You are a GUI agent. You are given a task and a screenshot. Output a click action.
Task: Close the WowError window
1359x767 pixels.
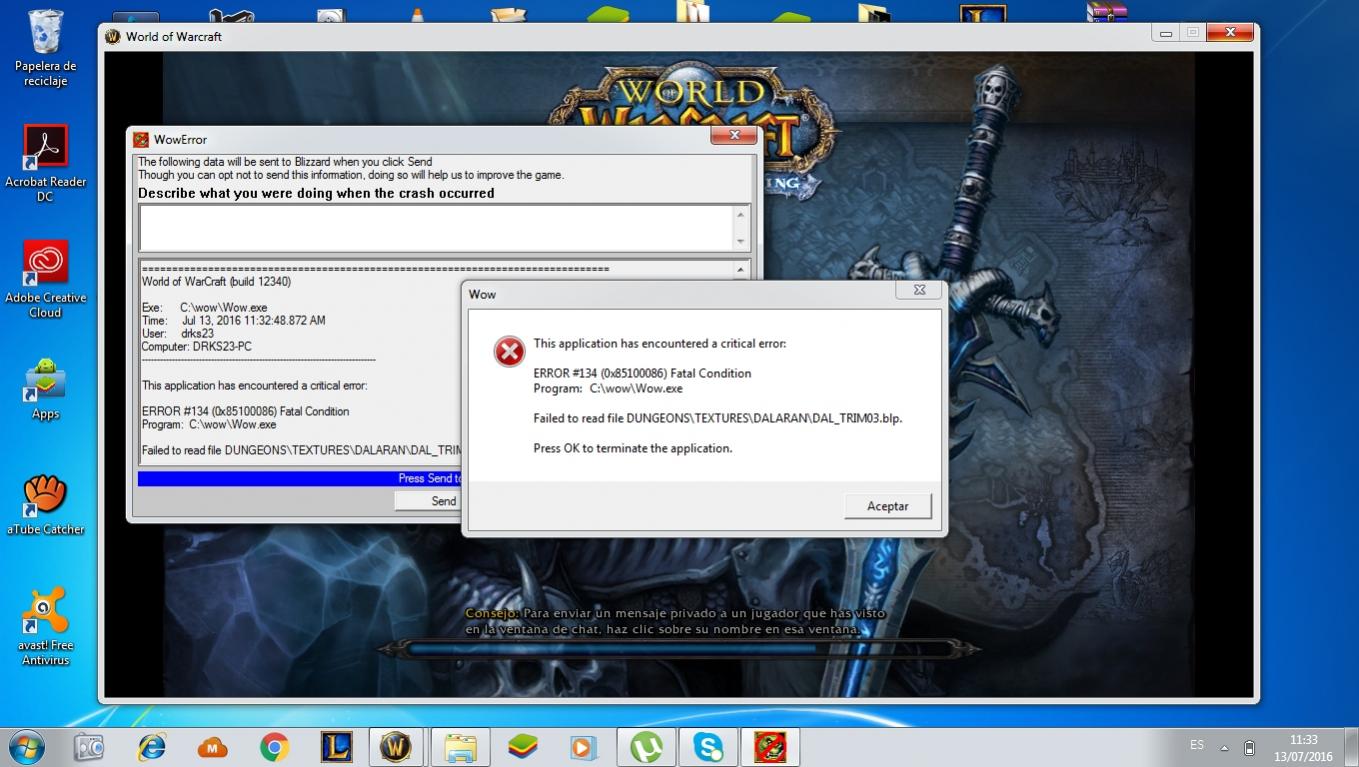pyautogui.click(x=735, y=135)
